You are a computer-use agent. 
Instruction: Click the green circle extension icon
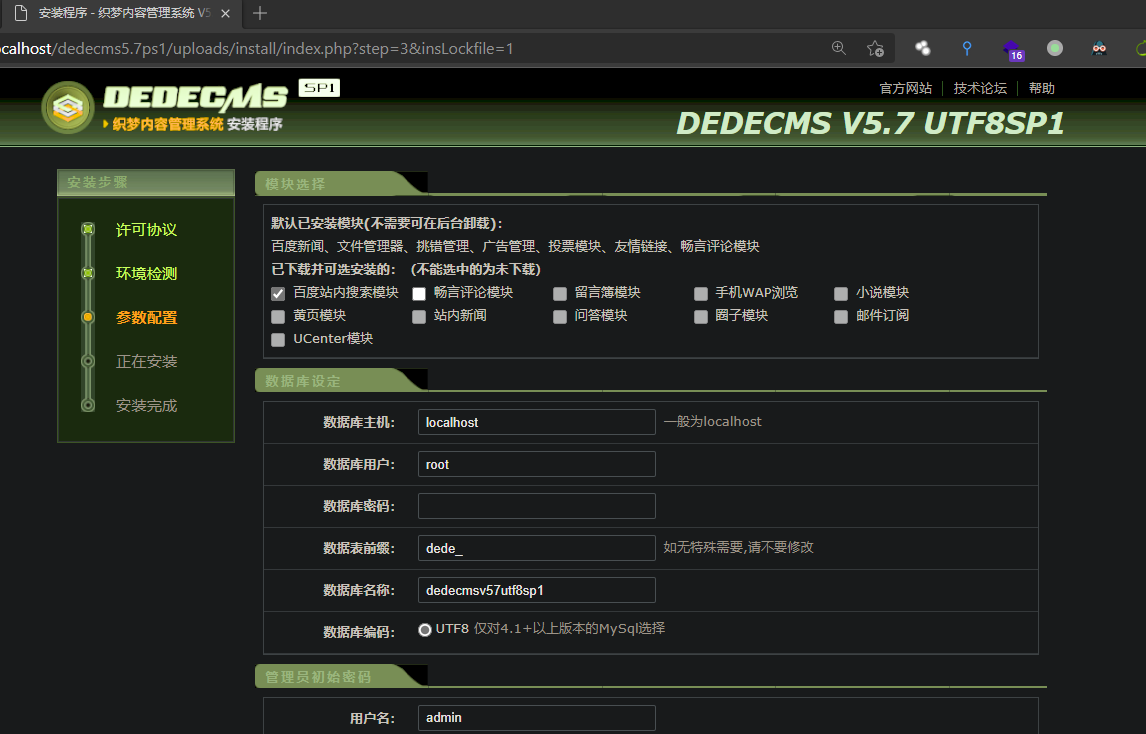[1054, 47]
